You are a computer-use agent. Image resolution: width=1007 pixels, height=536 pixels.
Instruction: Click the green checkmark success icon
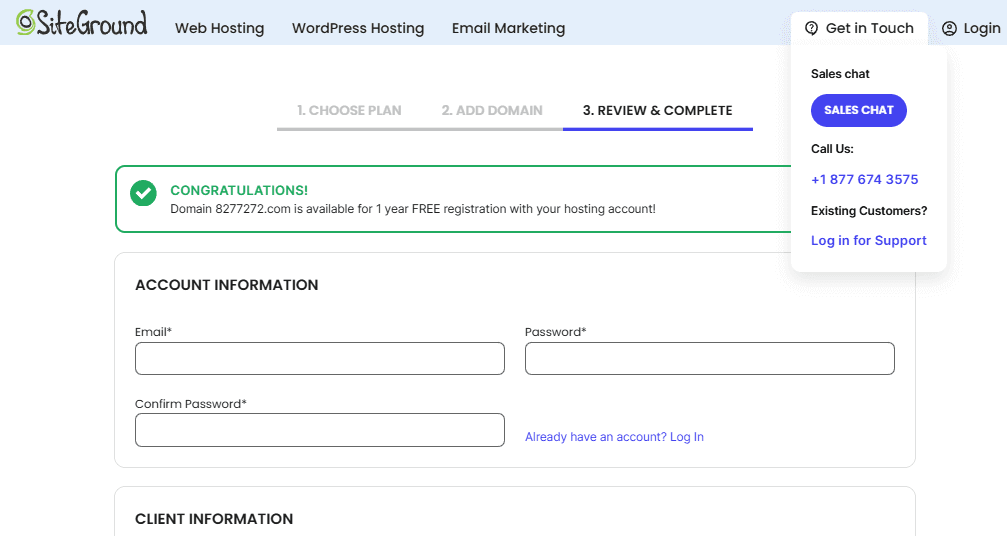click(144, 193)
